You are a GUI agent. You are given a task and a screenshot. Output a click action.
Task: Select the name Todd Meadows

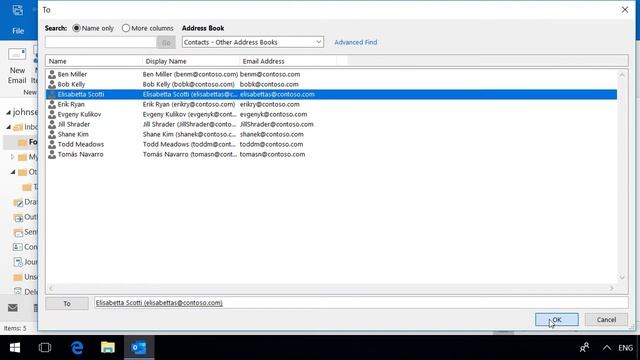click(x=81, y=144)
